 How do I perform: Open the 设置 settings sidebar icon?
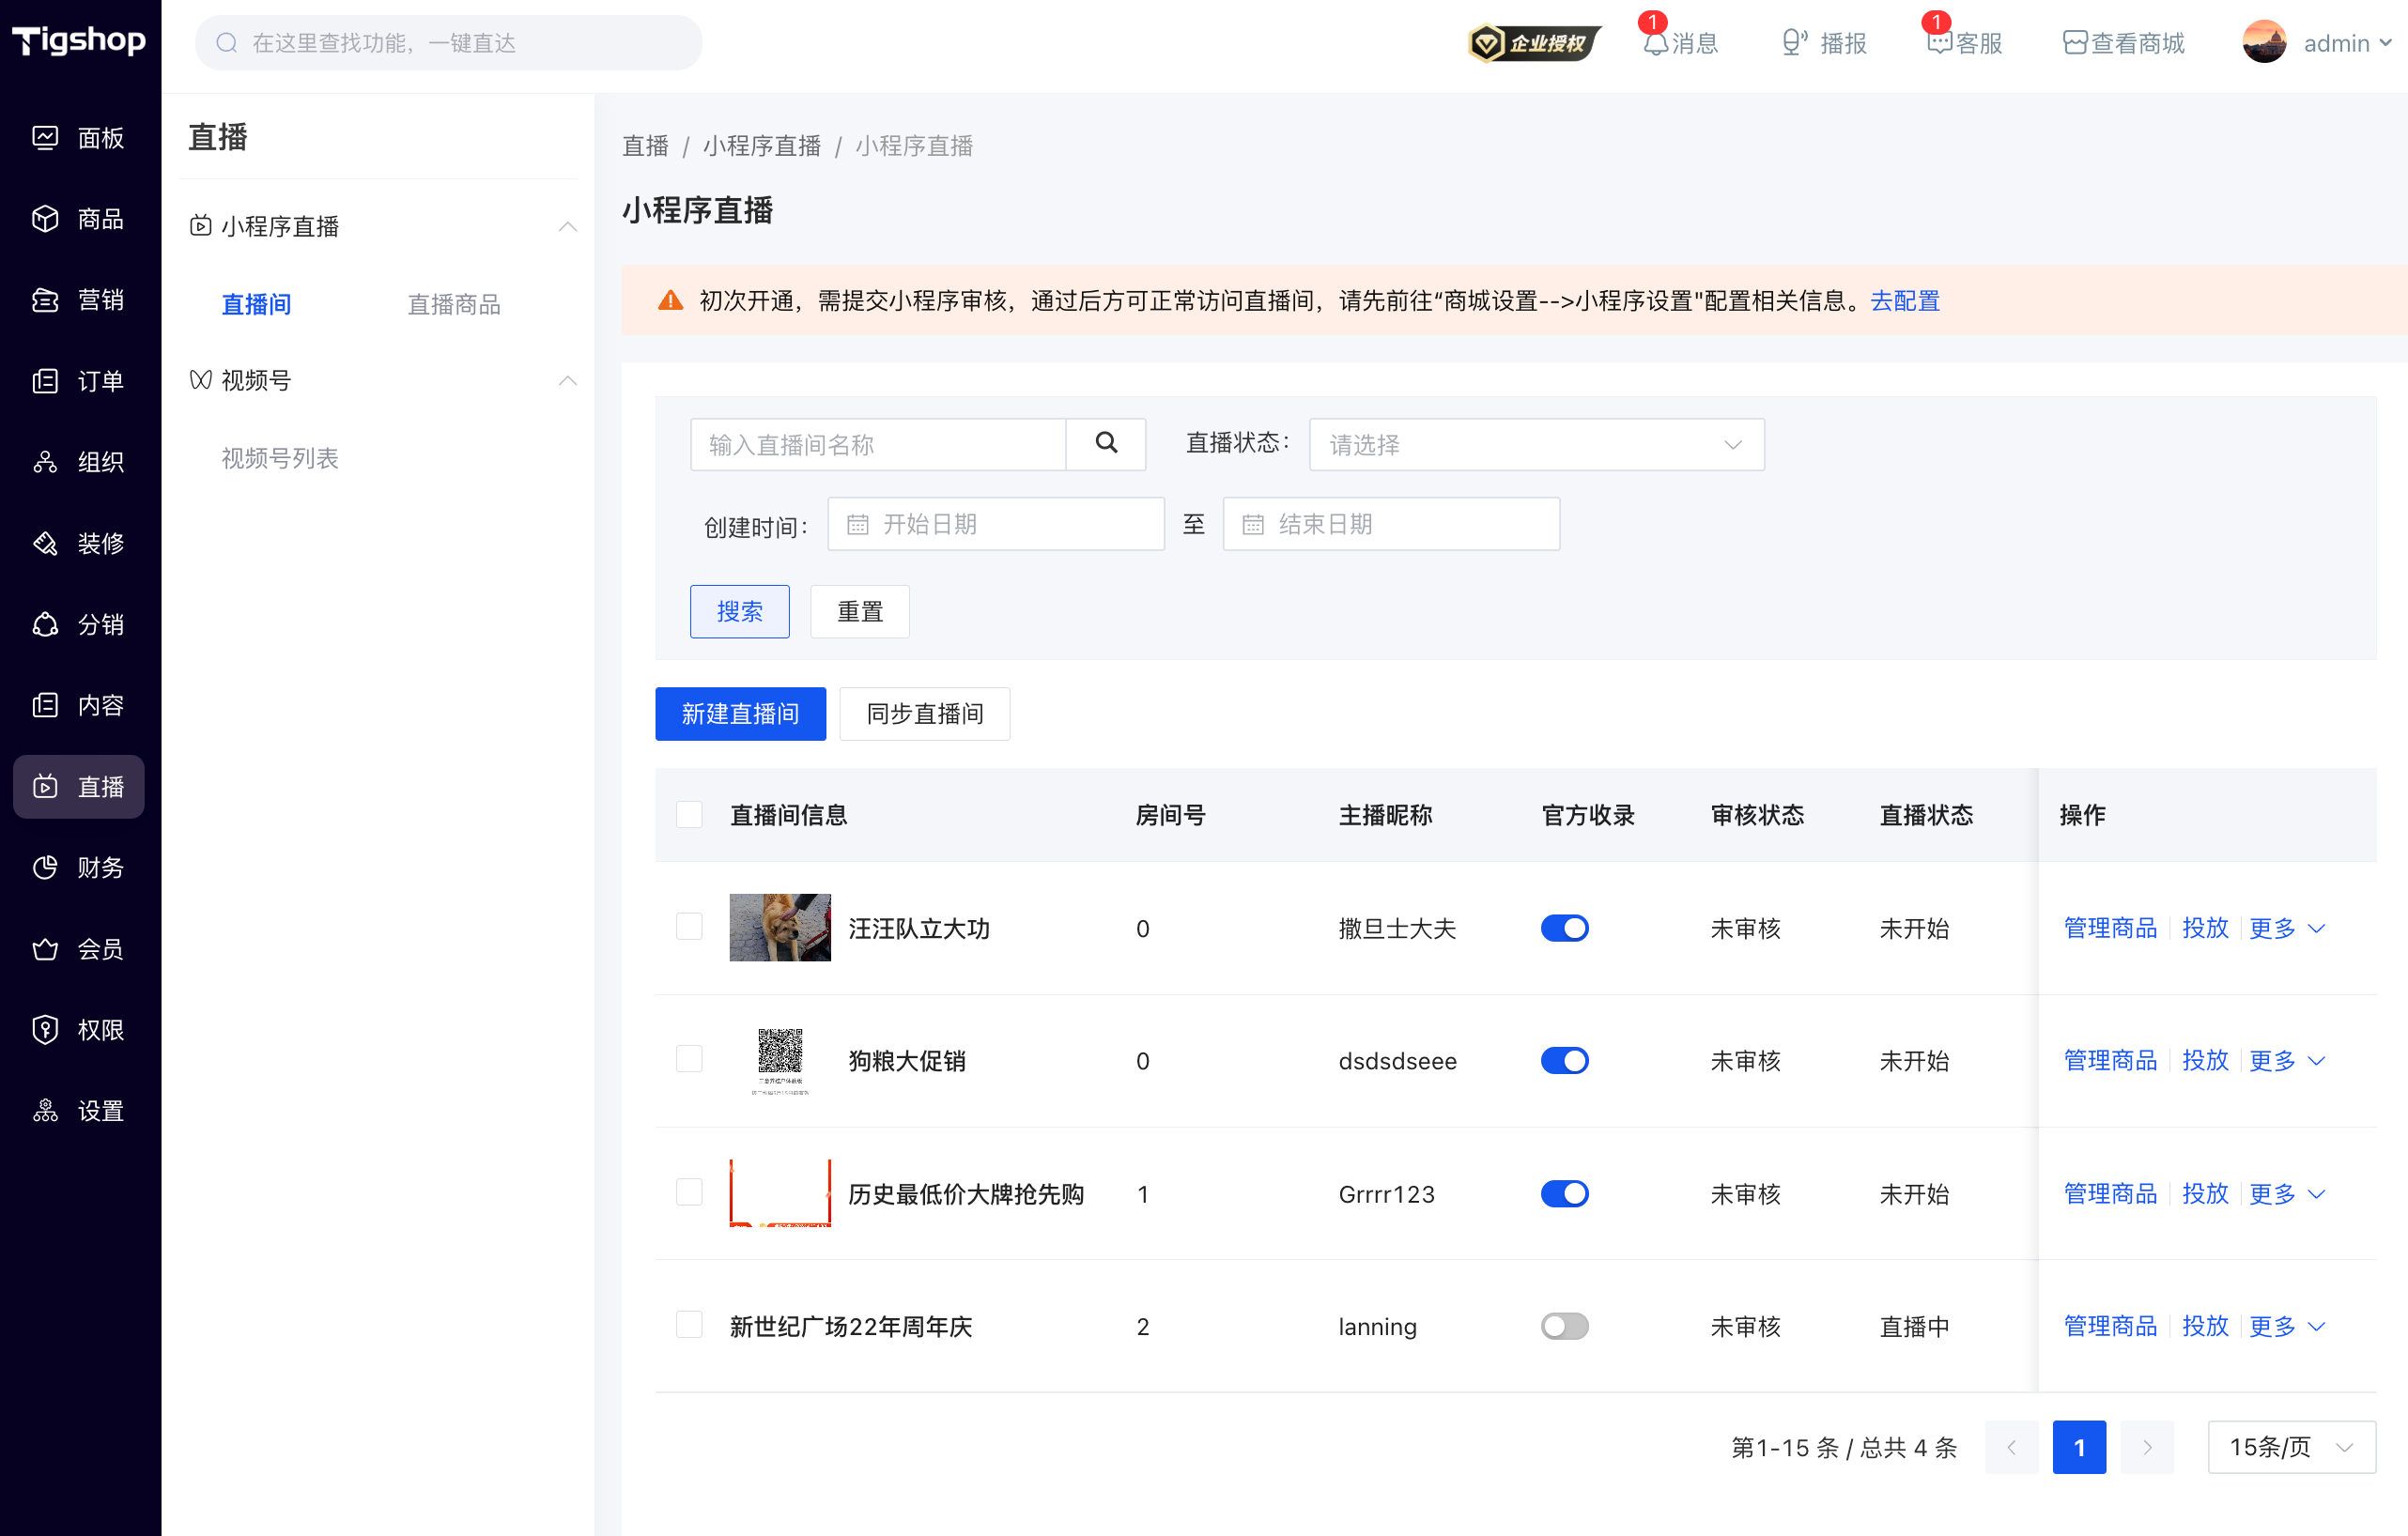[x=45, y=1111]
